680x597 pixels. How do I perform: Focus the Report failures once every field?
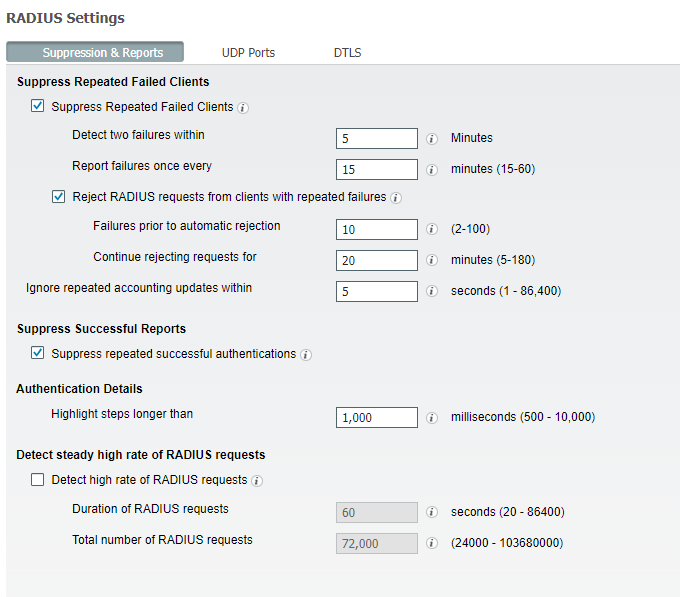point(377,170)
